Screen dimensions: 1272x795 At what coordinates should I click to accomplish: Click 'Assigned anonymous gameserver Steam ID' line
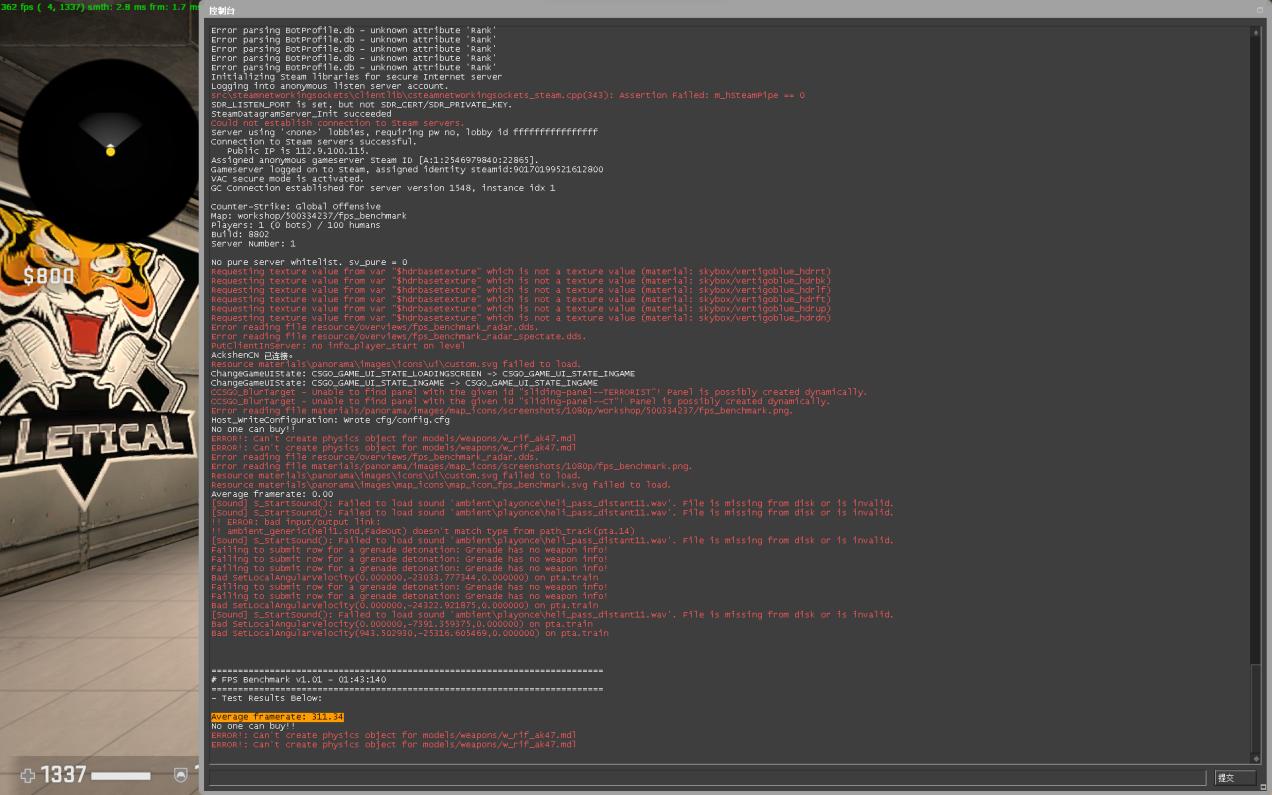coord(375,160)
